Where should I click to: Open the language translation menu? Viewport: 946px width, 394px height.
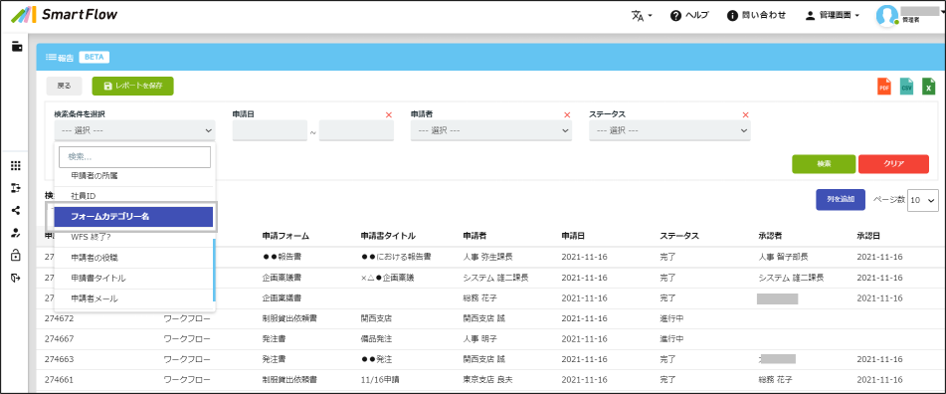coord(642,16)
